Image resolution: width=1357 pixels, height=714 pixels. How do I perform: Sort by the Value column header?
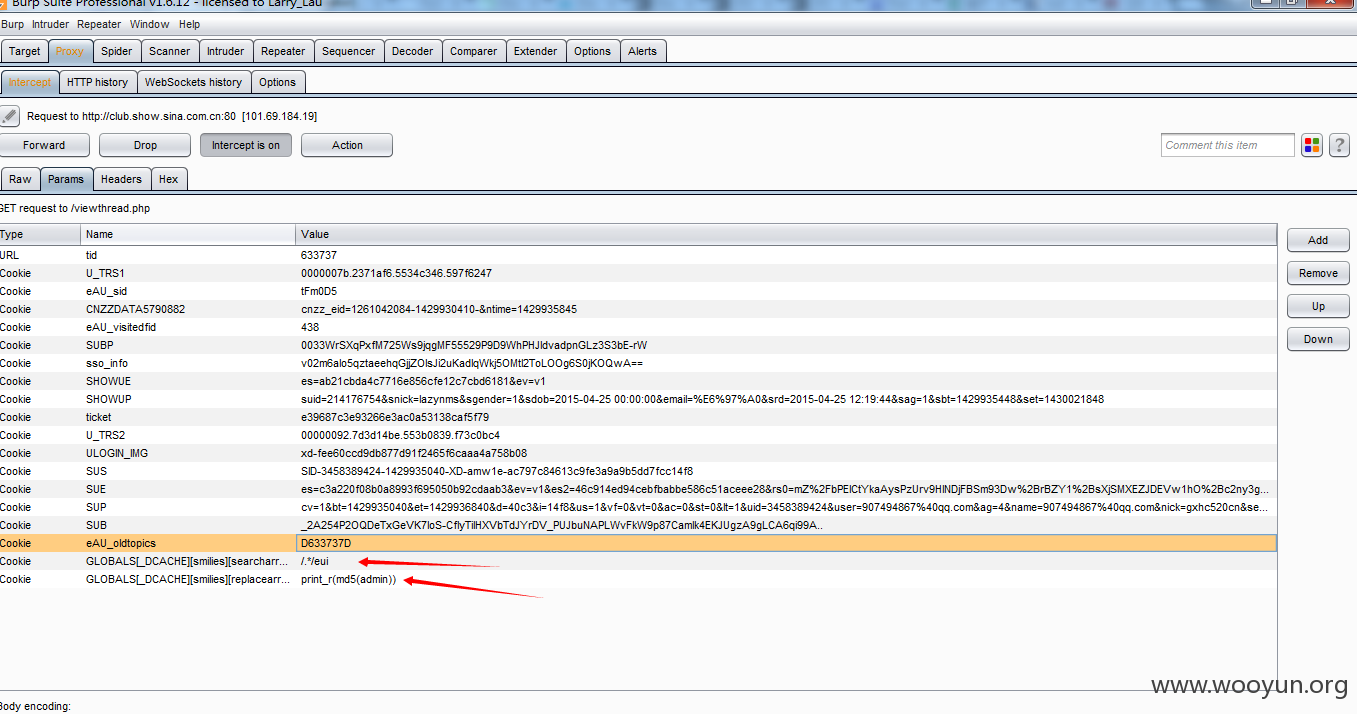[786, 234]
